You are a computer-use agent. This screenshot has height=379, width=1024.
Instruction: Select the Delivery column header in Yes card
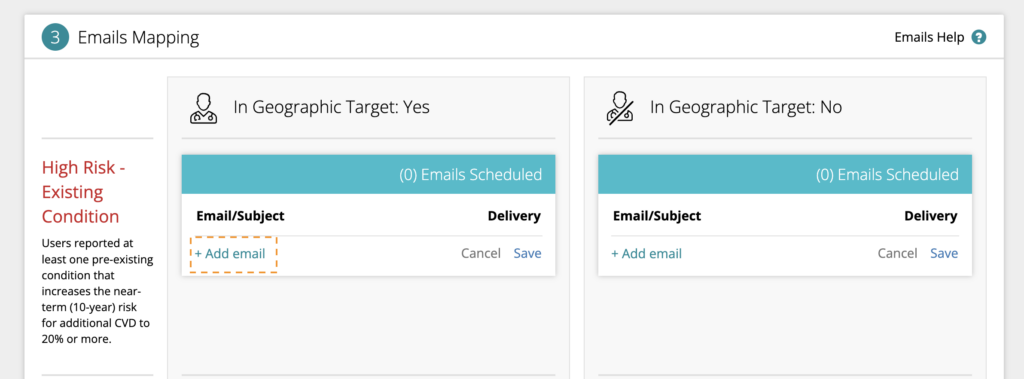point(515,216)
